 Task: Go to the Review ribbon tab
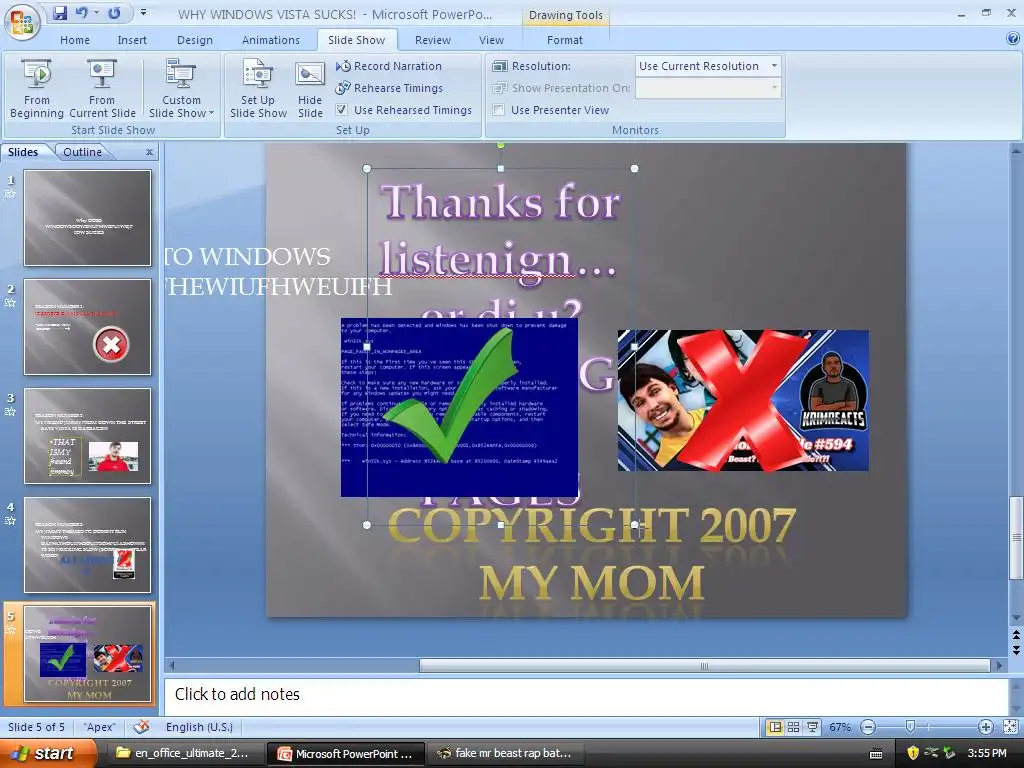[x=432, y=40]
